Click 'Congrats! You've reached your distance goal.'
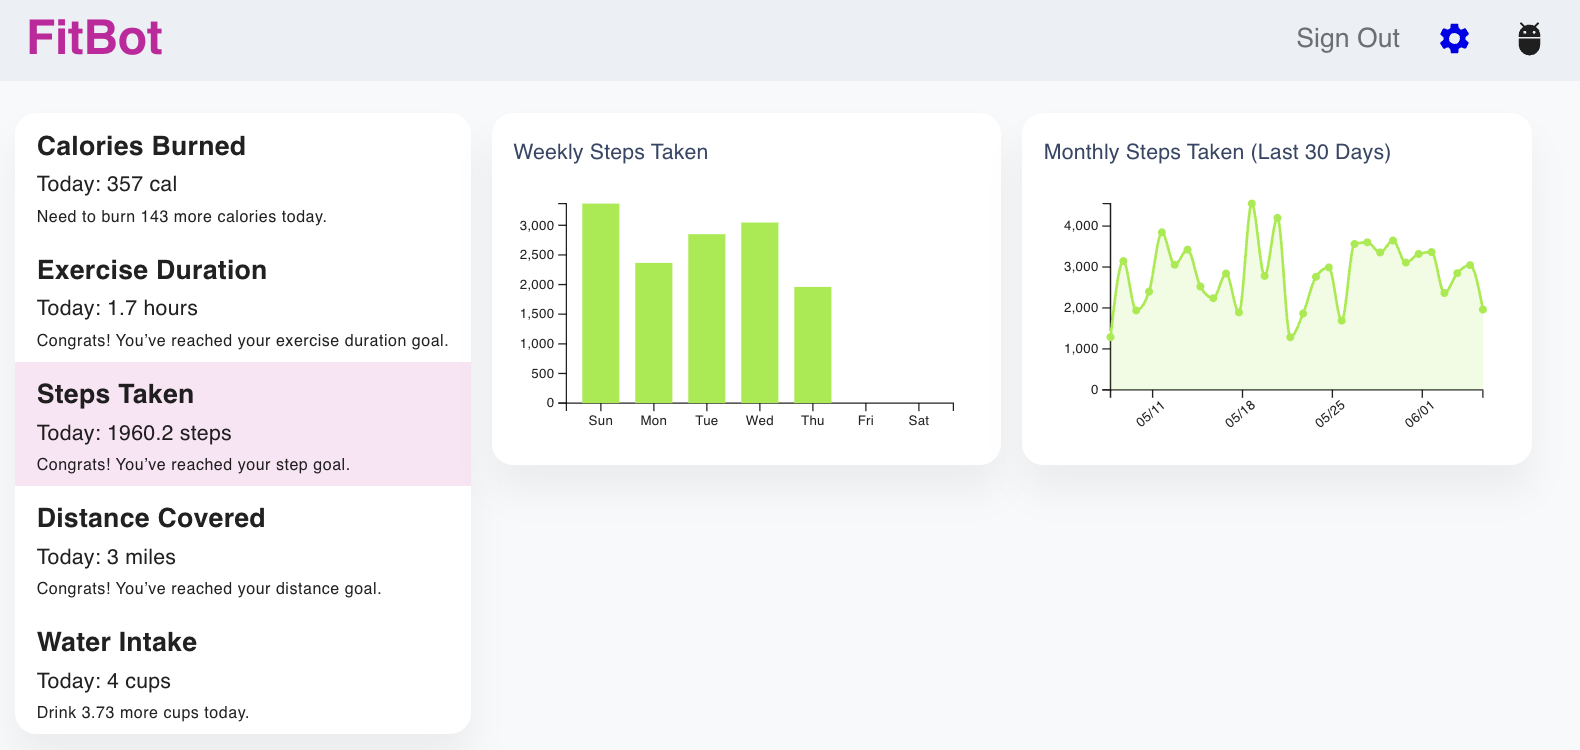1580x750 pixels. click(209, 588)
